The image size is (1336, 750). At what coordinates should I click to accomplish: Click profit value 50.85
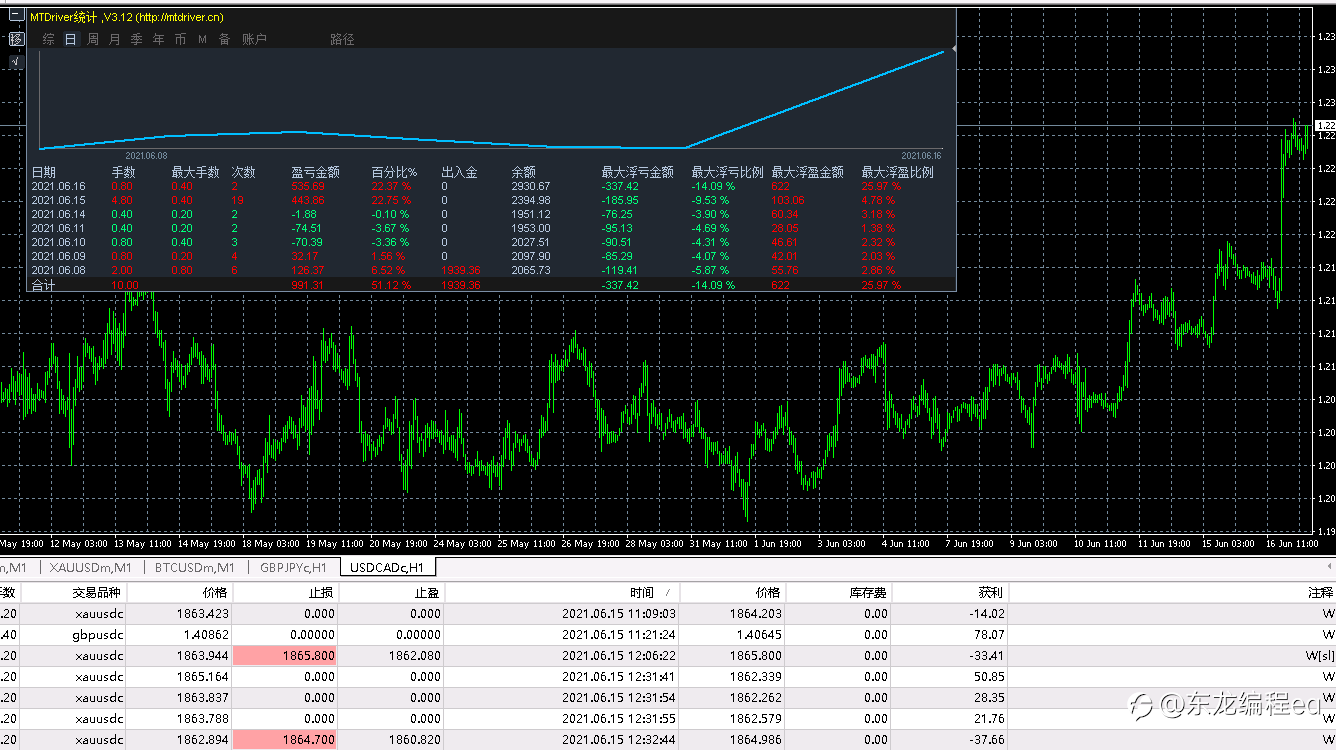pyautogui.click(x=987, y=677)
